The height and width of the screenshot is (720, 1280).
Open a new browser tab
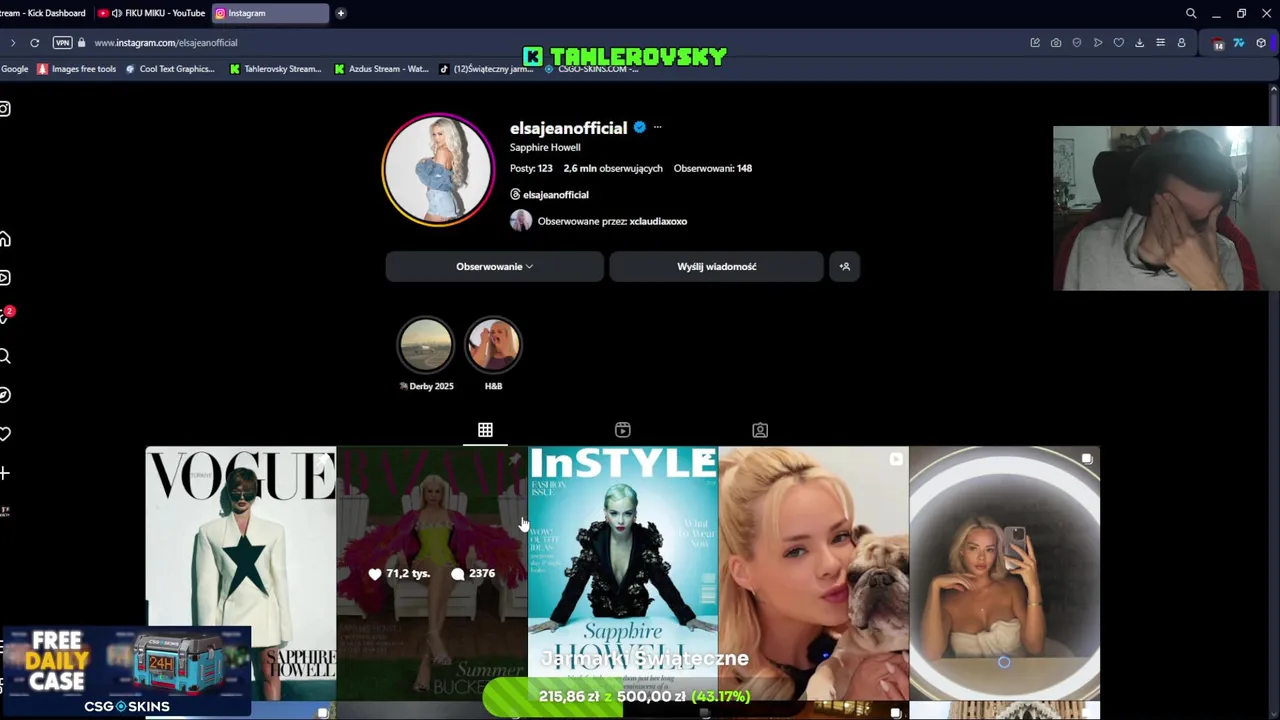click(341, 13)
